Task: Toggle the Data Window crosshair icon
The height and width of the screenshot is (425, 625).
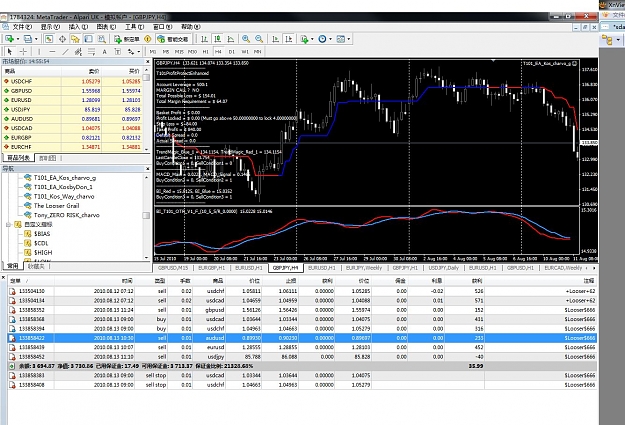Action: pos(62,39)
